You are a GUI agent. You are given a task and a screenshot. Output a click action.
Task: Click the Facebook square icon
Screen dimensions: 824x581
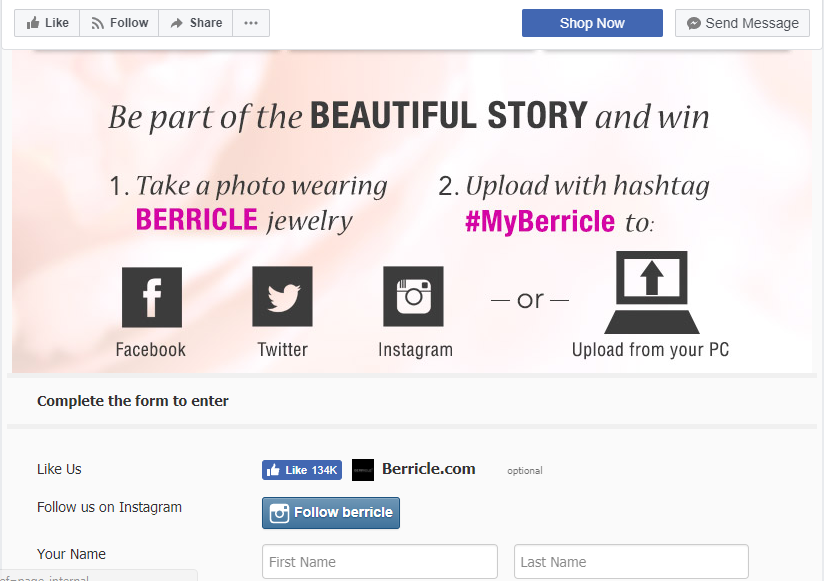click(x=152, y=297)
